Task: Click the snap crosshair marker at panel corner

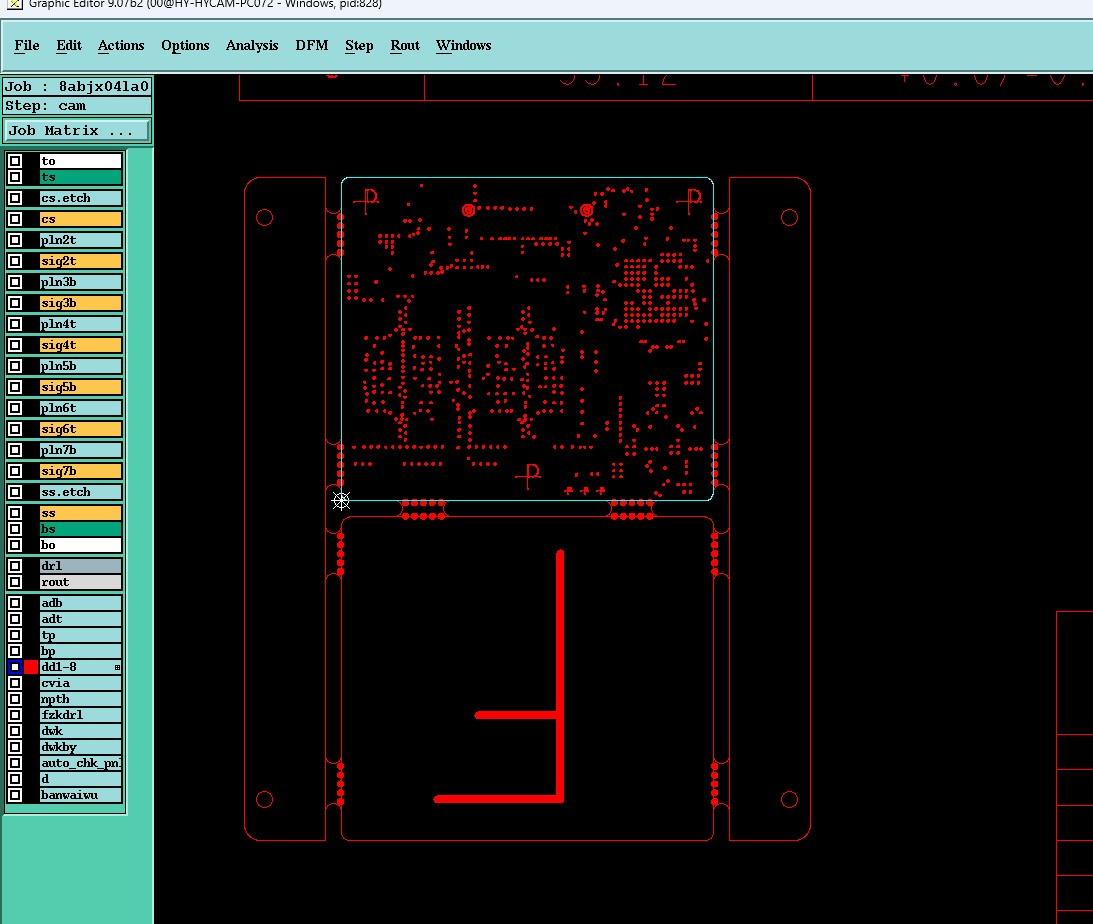Action: 341,500
